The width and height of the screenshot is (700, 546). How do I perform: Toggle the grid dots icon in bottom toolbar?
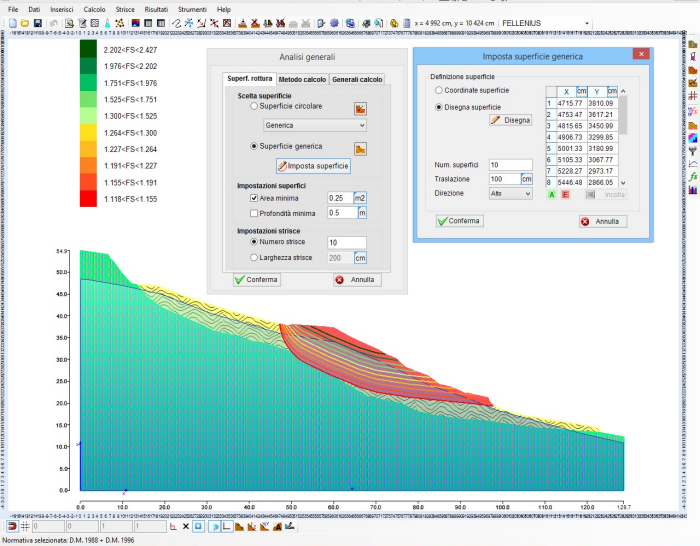click(25, 526)
